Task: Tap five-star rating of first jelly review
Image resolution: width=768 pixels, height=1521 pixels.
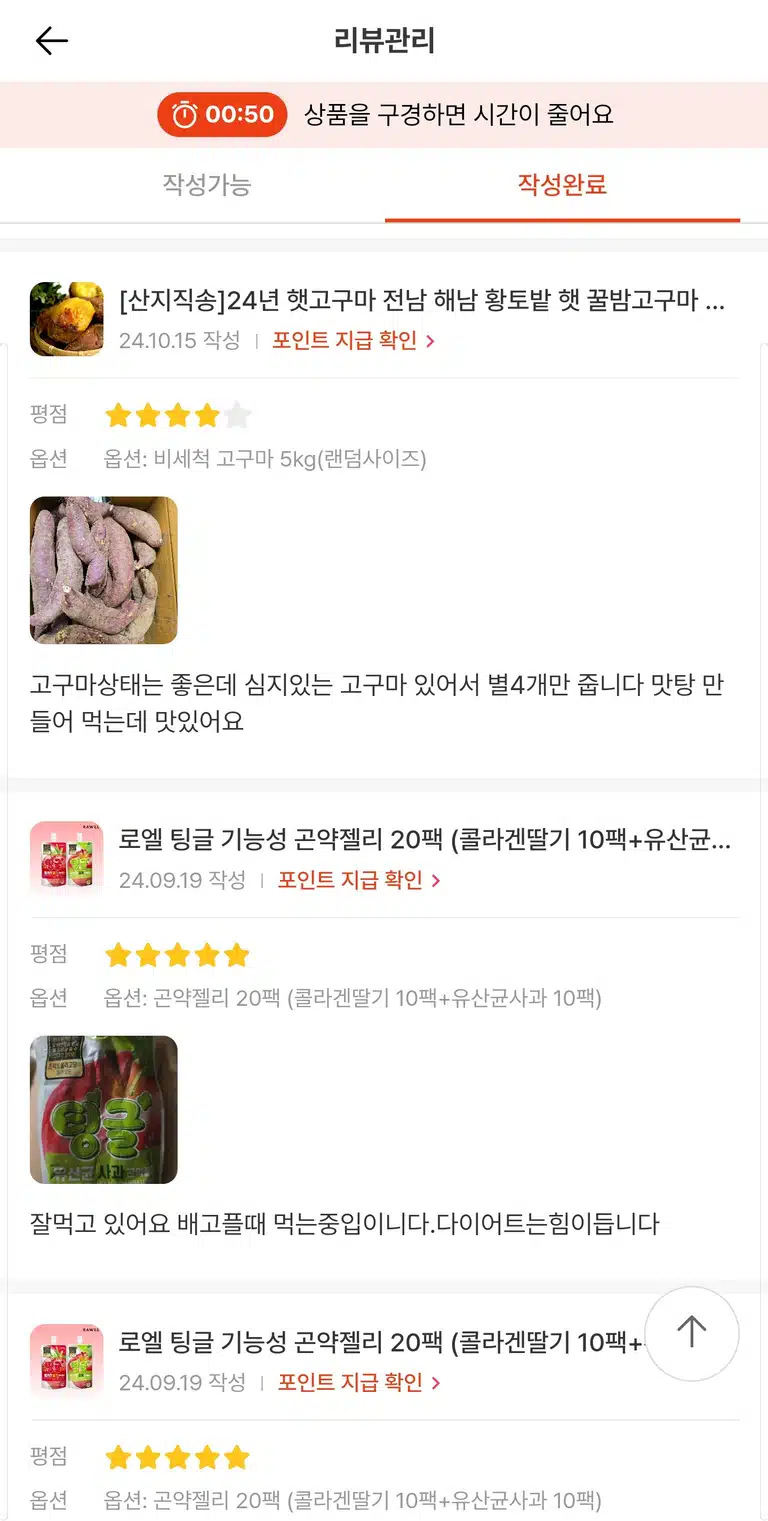Action: [x=178, y=955]
